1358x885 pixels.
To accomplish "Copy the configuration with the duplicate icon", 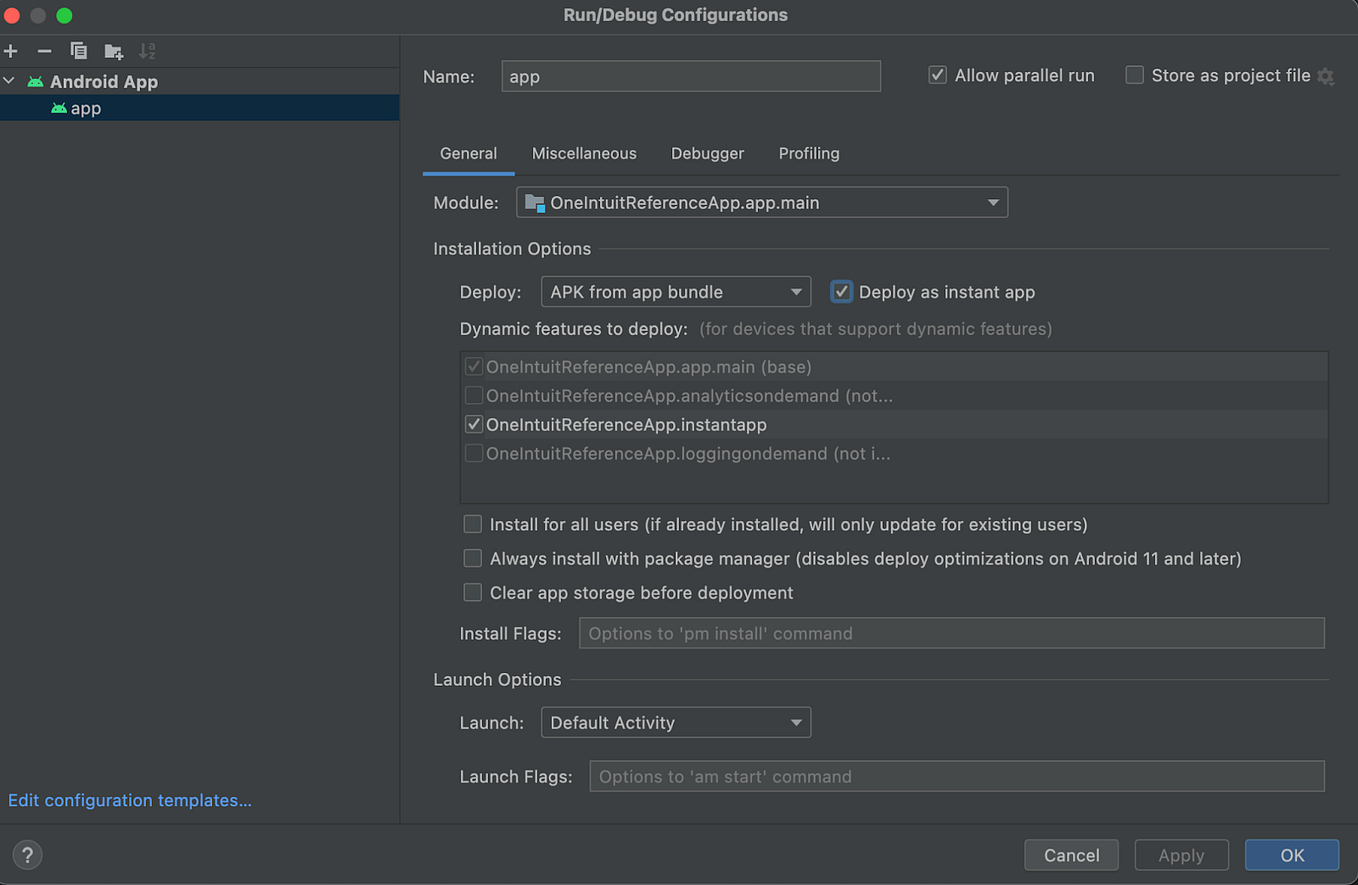I will [78, 51].
